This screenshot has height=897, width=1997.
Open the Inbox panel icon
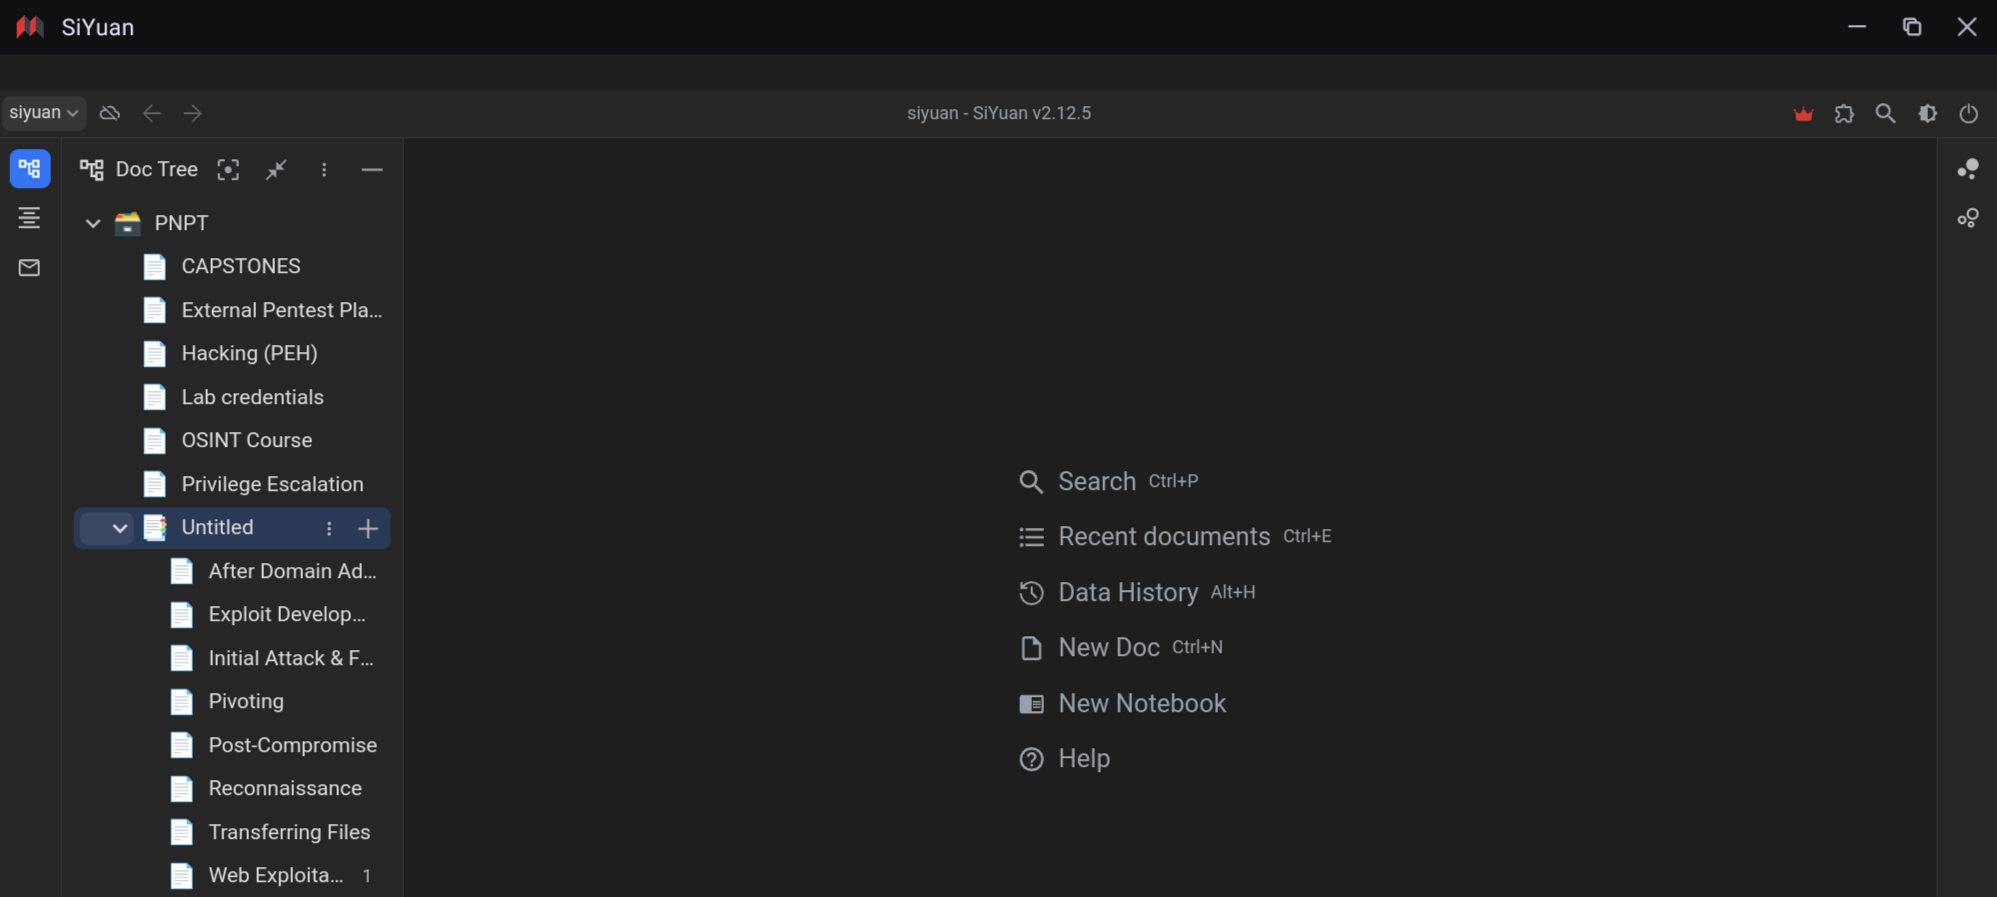pyautogui.click(x=29, y=267)
